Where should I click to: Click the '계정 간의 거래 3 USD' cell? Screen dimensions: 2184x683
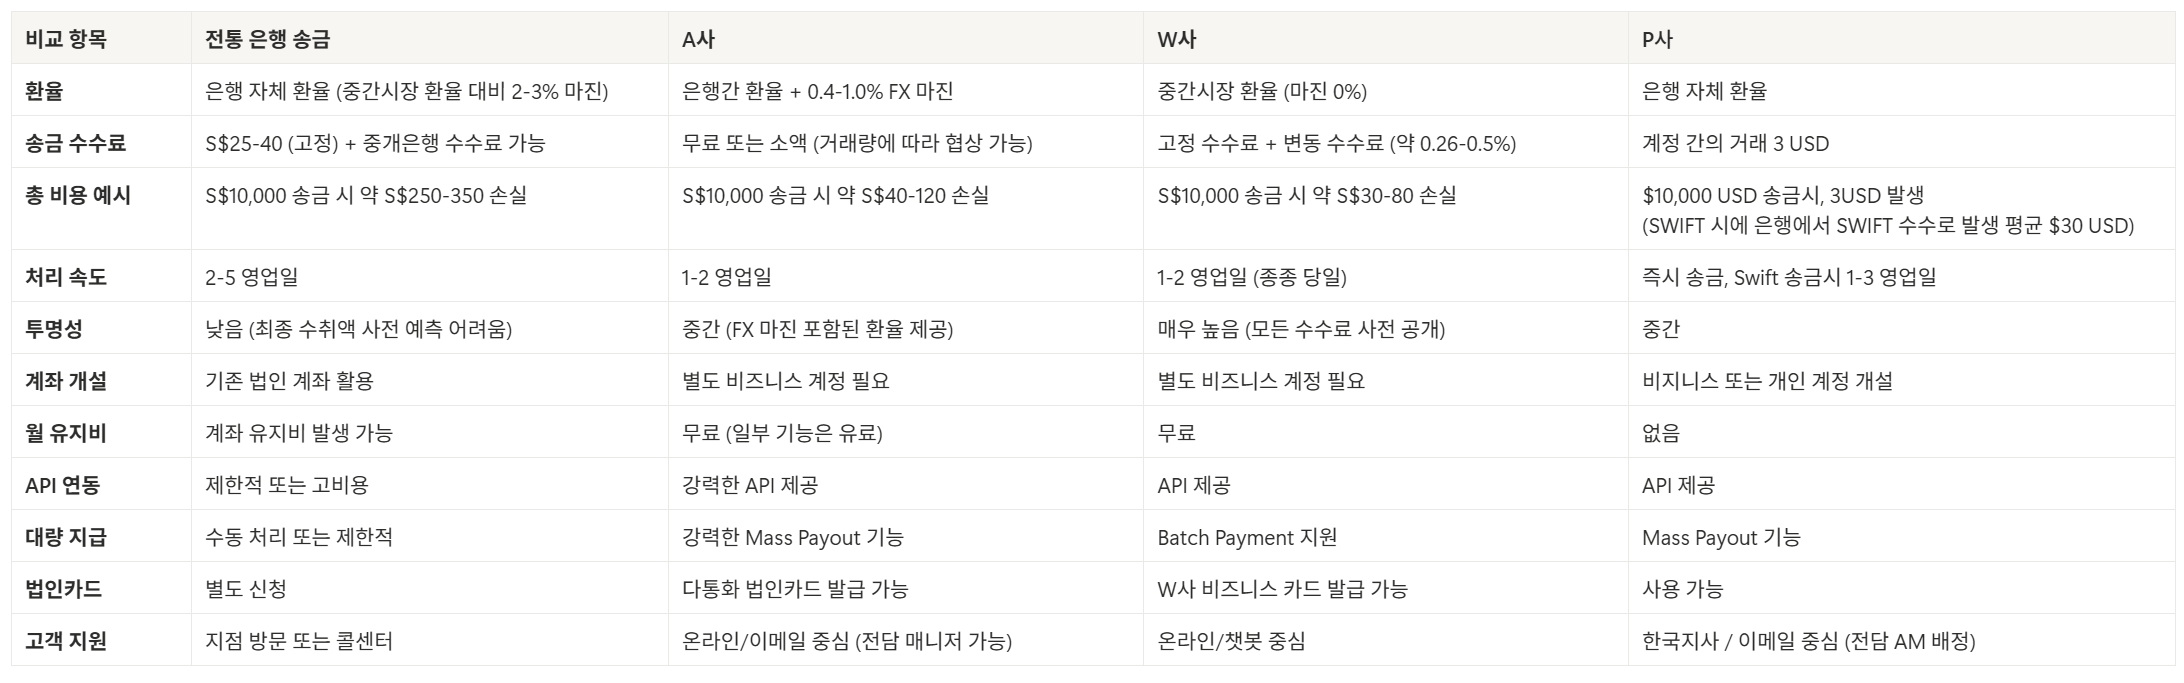point(1735,143)
